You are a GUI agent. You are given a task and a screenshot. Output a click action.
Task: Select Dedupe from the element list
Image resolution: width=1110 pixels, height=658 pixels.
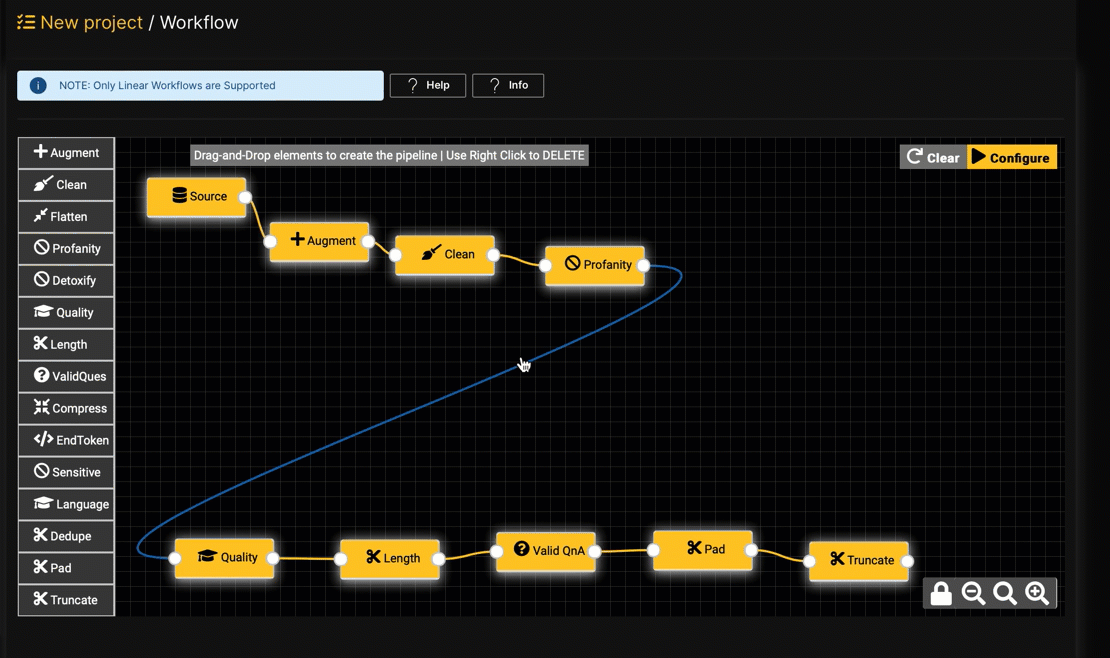coord(66,536)
